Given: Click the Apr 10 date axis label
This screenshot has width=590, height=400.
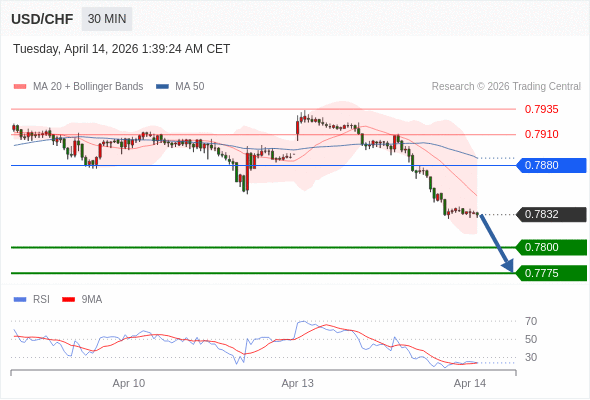Looking at the screenshot, I should point(129,383).
